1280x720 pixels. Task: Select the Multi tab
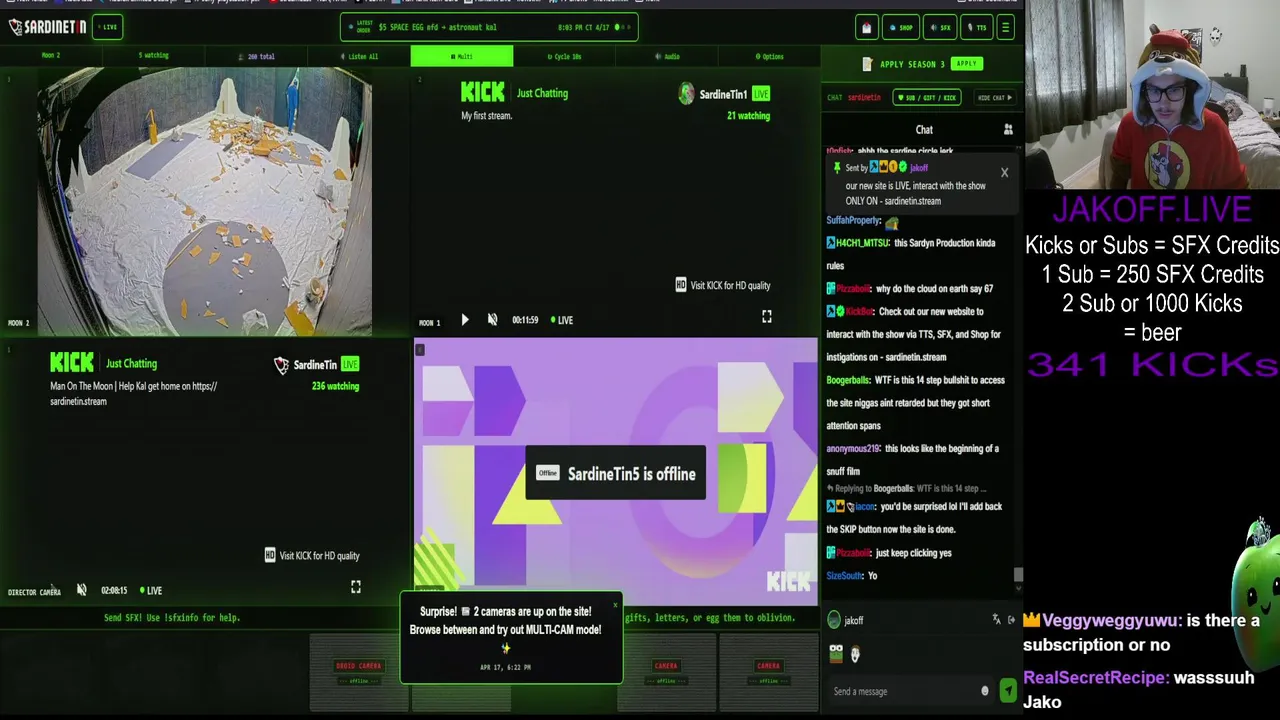[462, 57]
